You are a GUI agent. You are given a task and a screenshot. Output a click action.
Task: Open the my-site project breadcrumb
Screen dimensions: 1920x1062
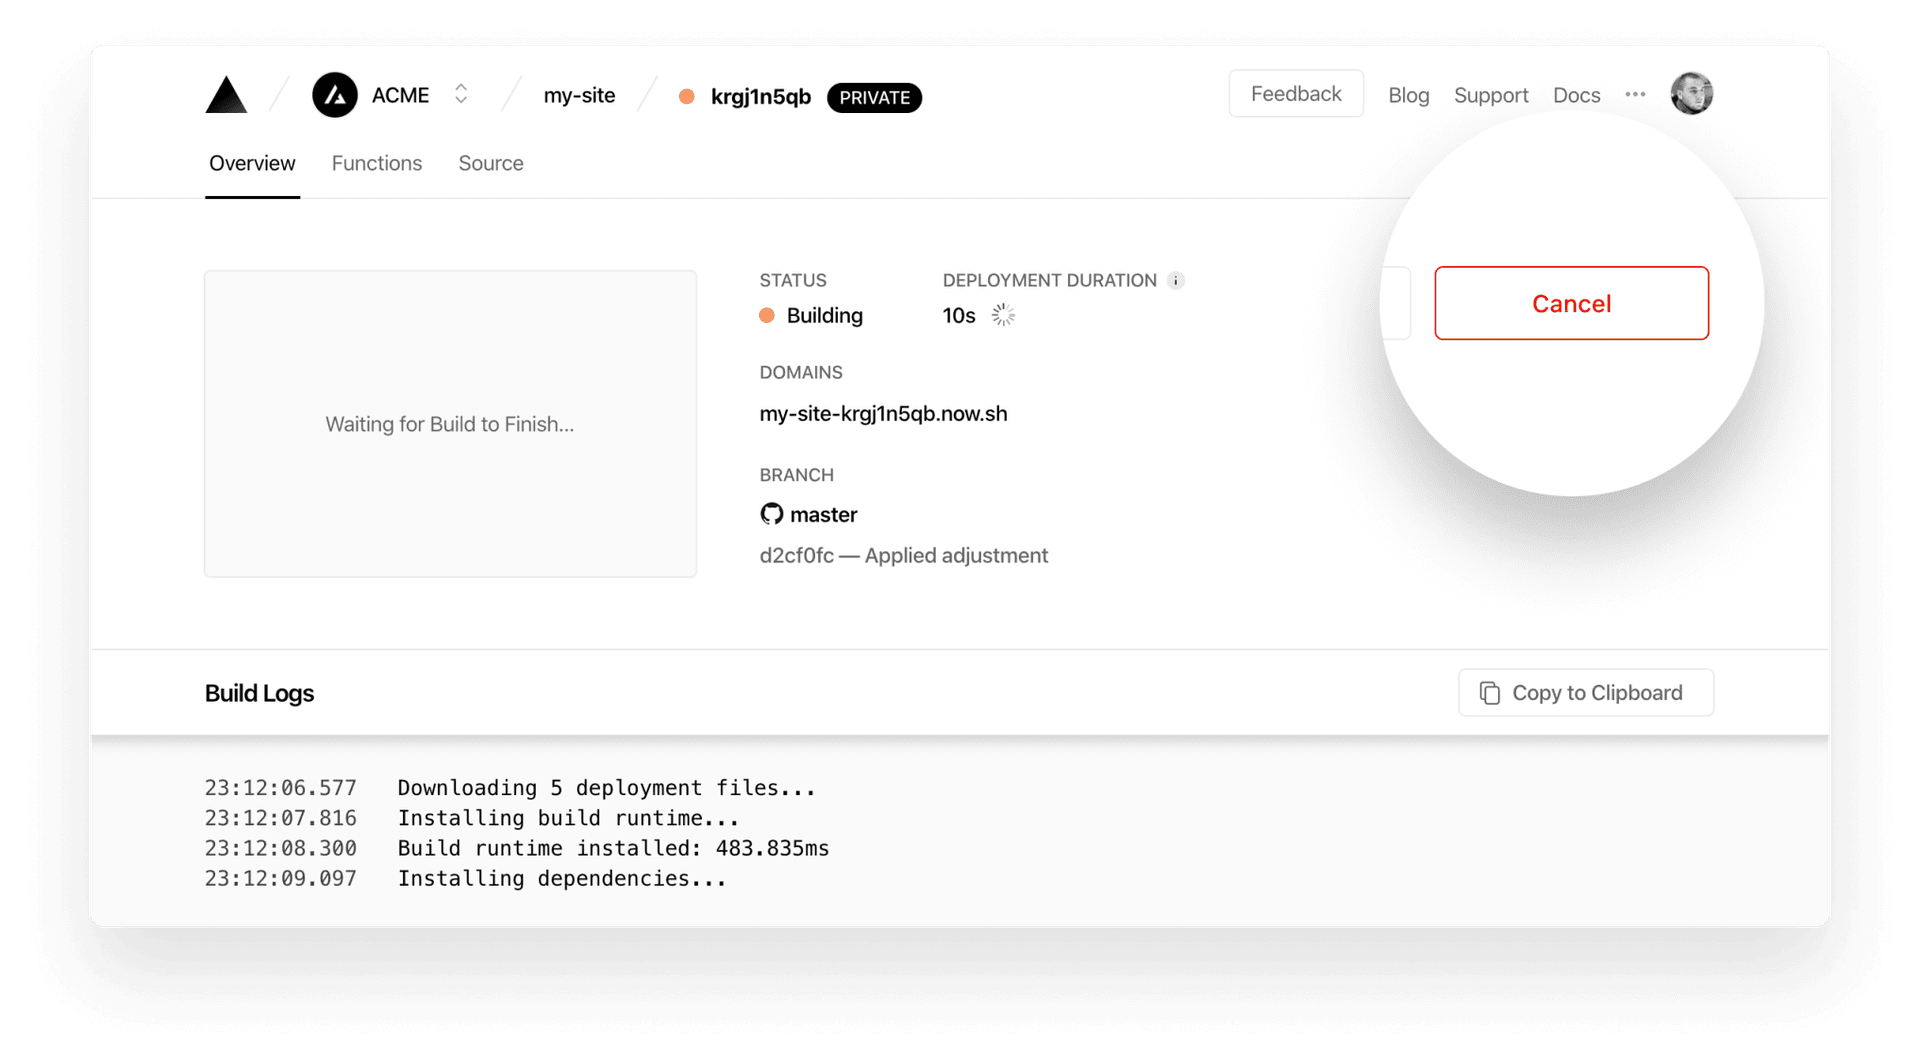pos(579,96)
